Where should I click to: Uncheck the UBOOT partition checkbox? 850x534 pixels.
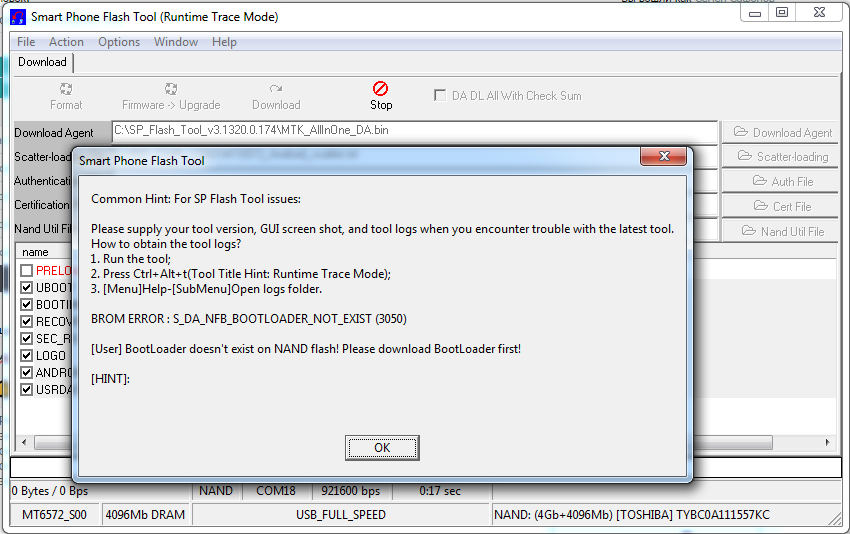(x=27, y=287)
